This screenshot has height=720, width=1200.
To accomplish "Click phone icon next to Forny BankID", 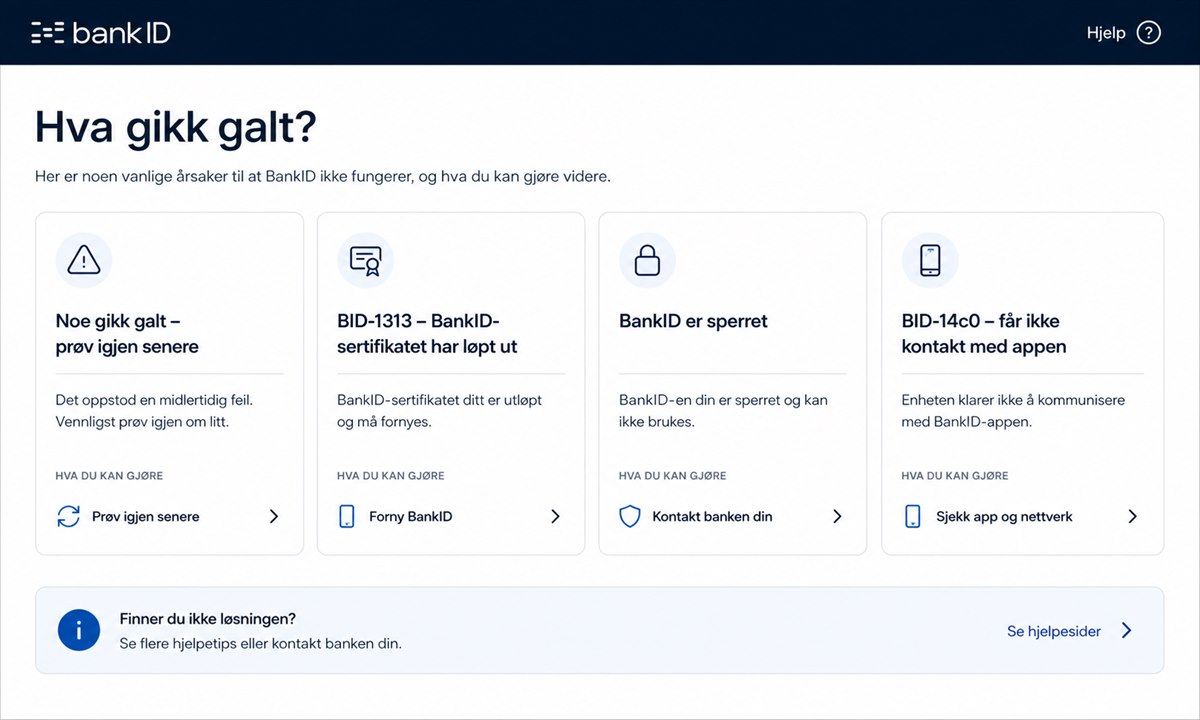I will pos(347,517).
